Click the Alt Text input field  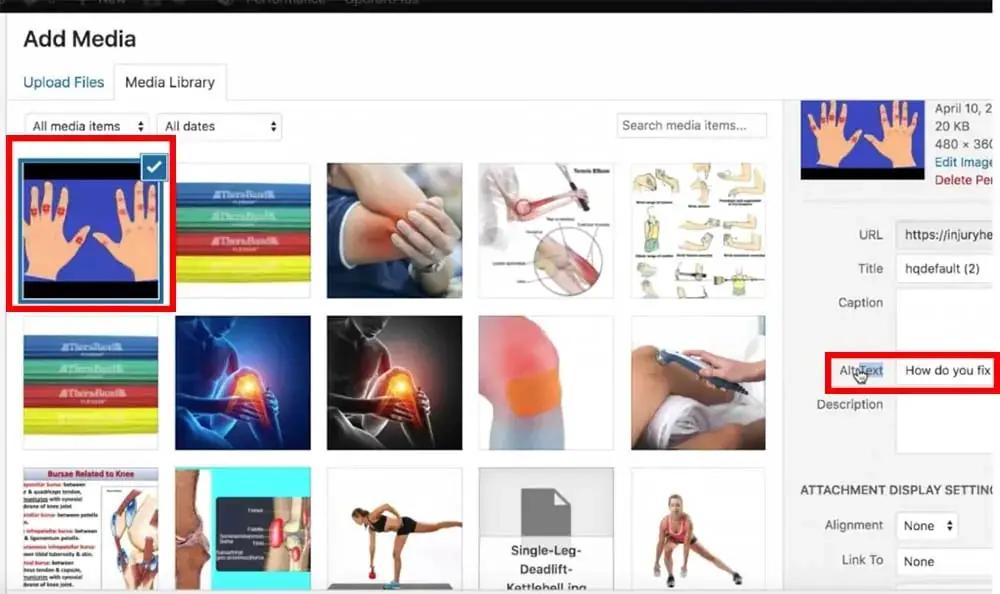point(945,371)
